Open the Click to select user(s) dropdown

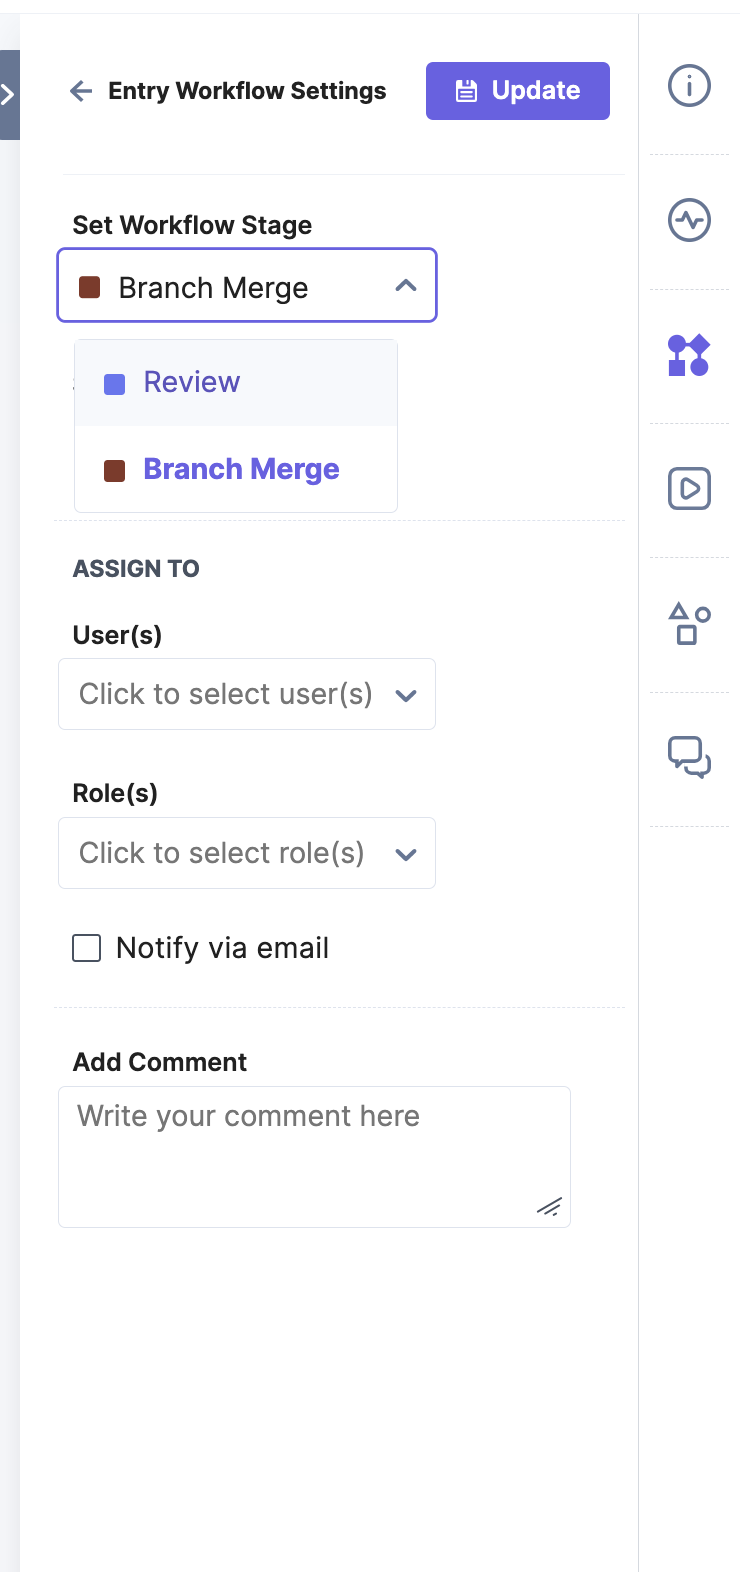click(247, 694)
